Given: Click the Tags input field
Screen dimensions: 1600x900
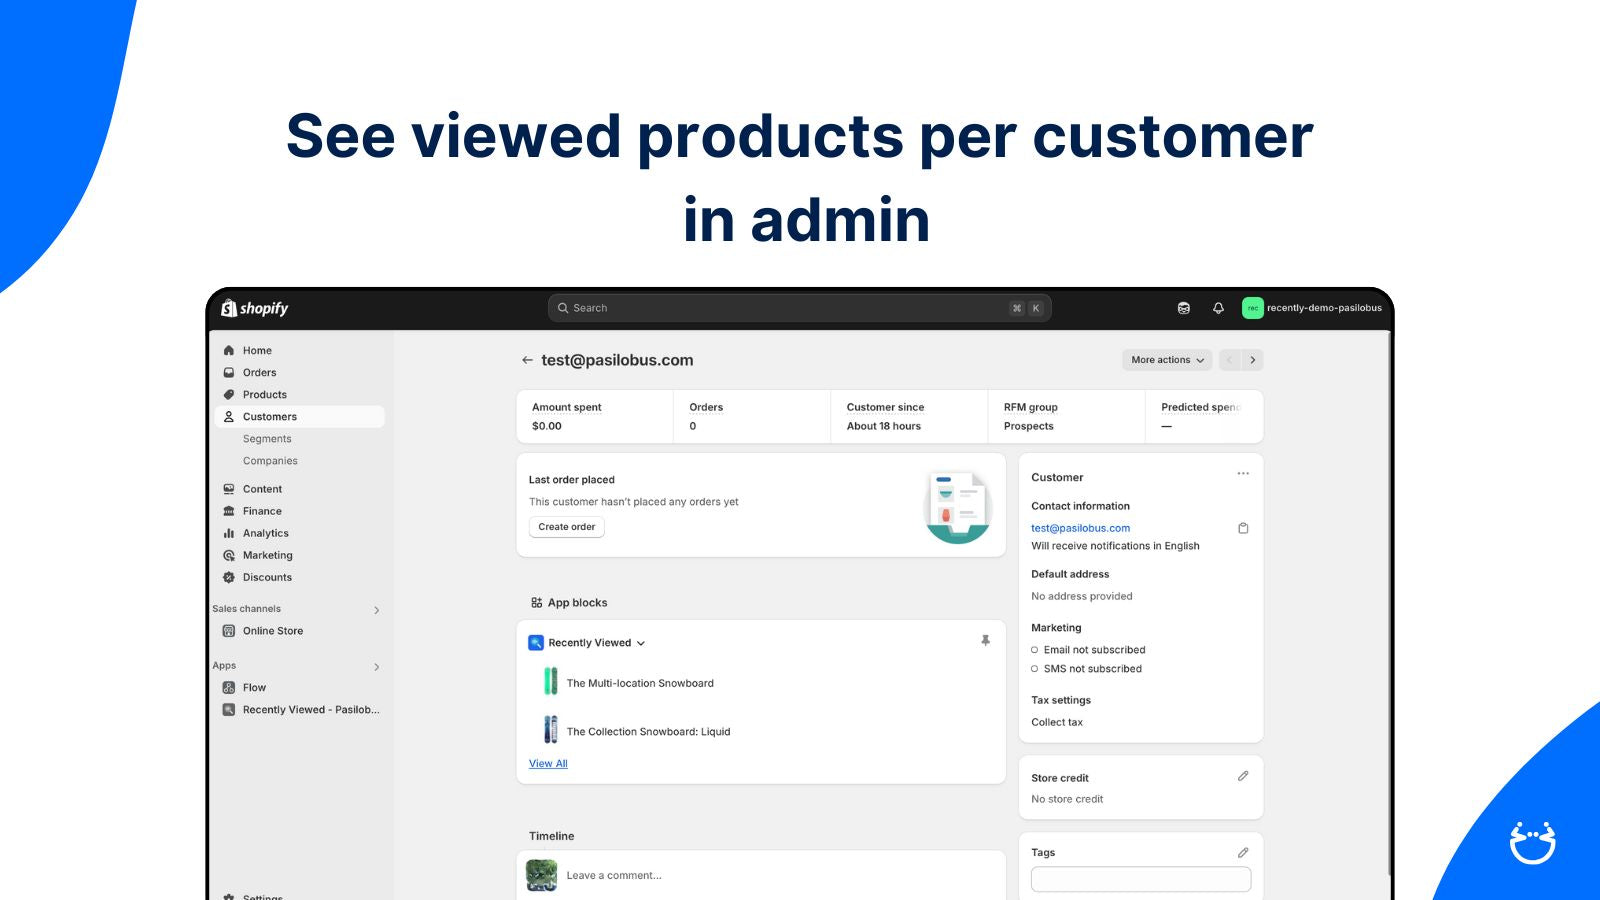Looking at the screenshot, I should (x=1141, y=880).
